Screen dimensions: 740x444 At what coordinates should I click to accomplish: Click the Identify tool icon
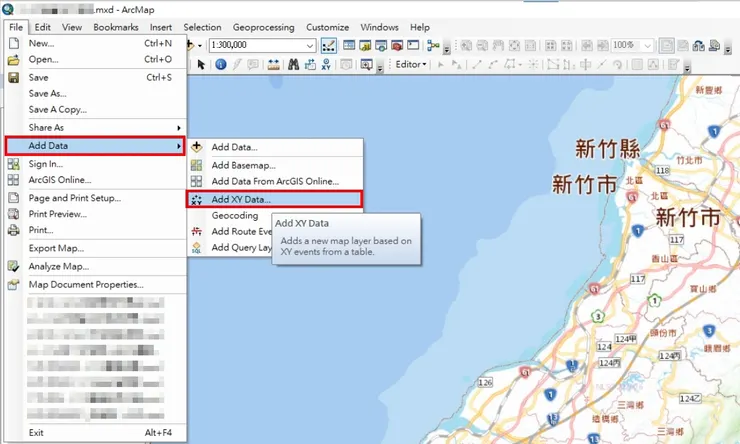(221, 65)
